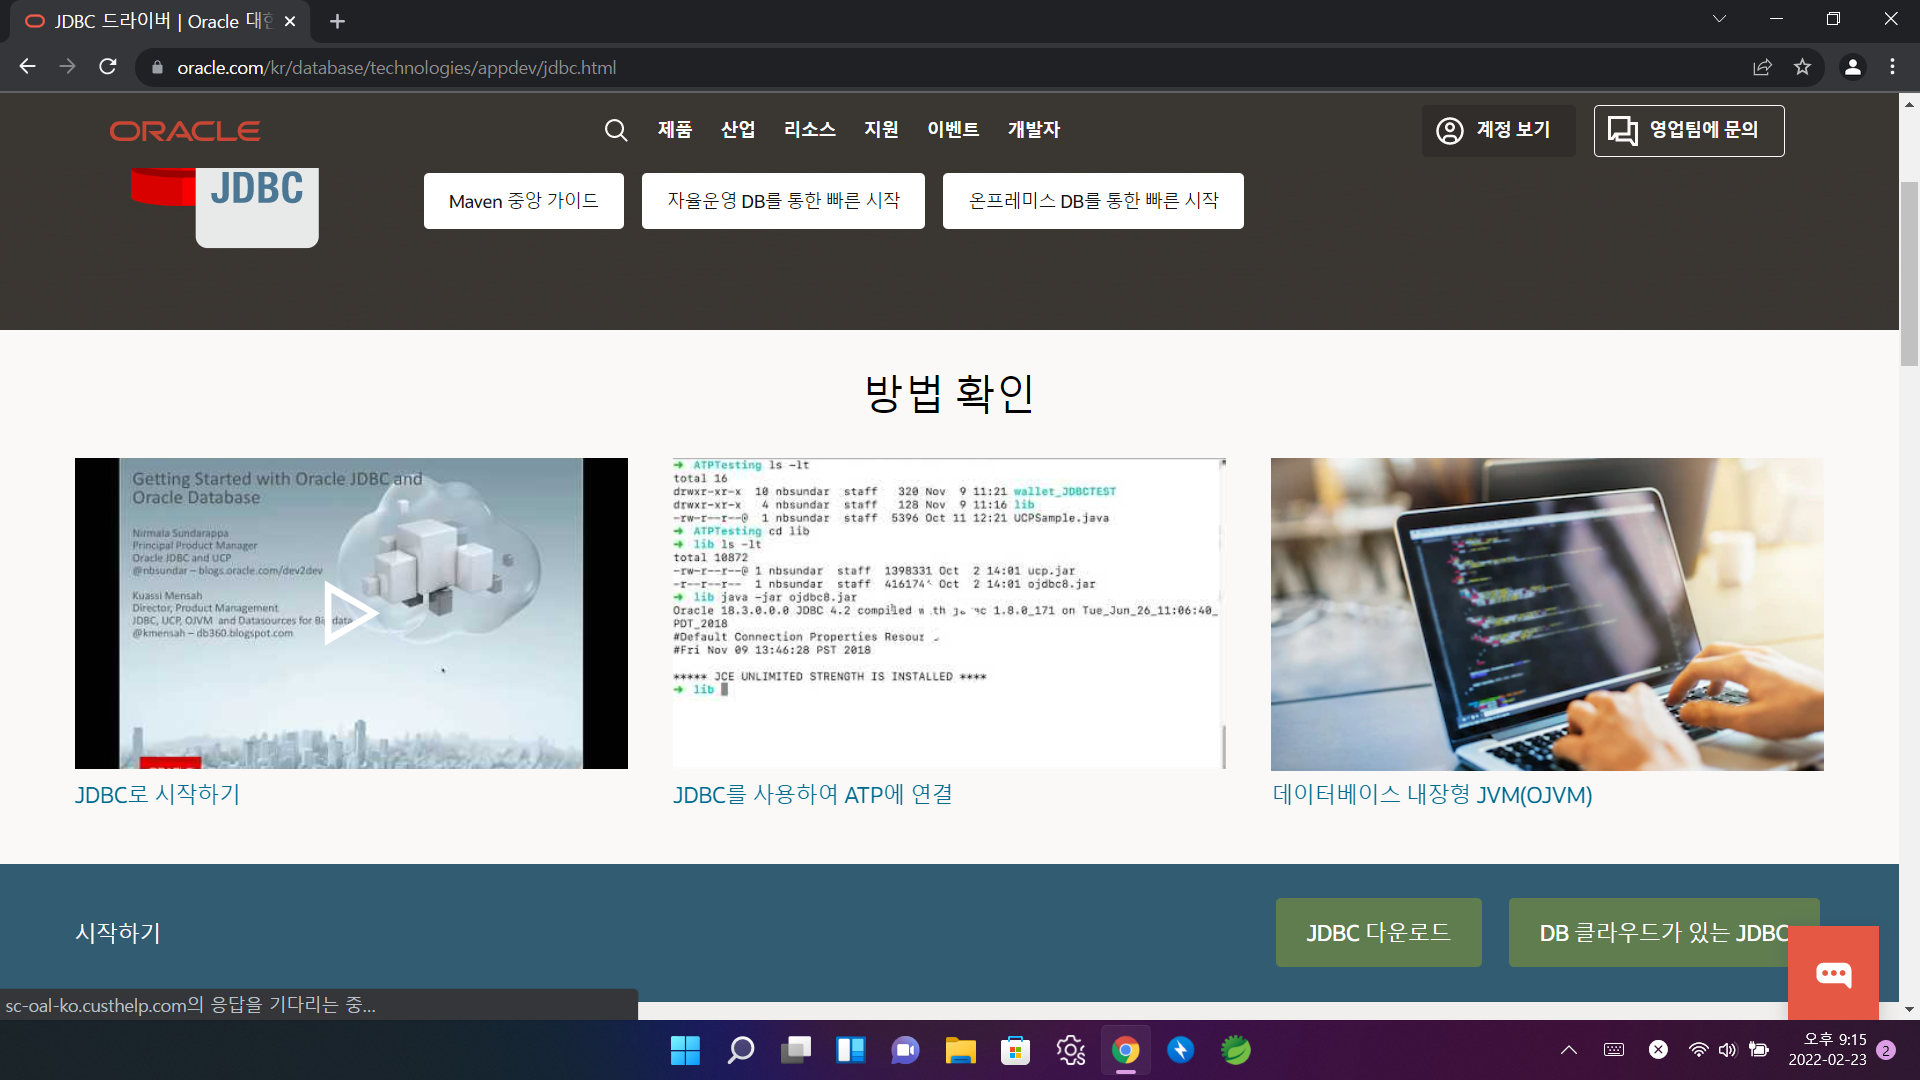The width and height of the screenshot is (1920, 1080).
Task: Open a new browser tab
Action: (x=337, y=21)
